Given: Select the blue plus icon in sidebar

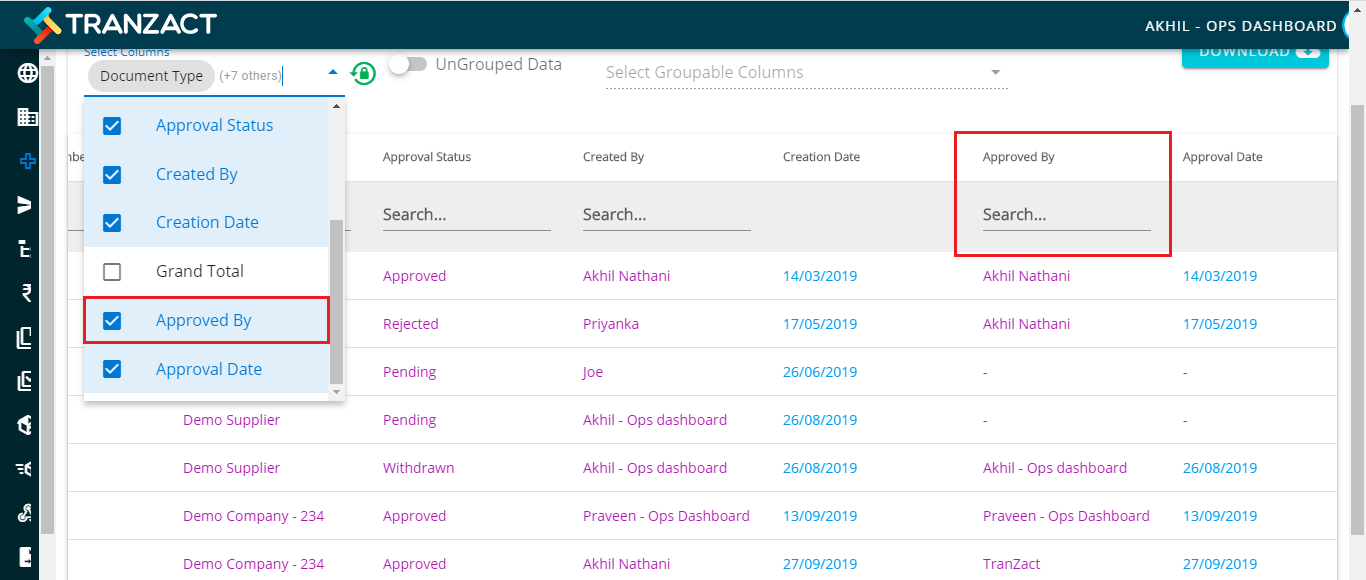Looking at the screenshot, I should tap(28, 160).
